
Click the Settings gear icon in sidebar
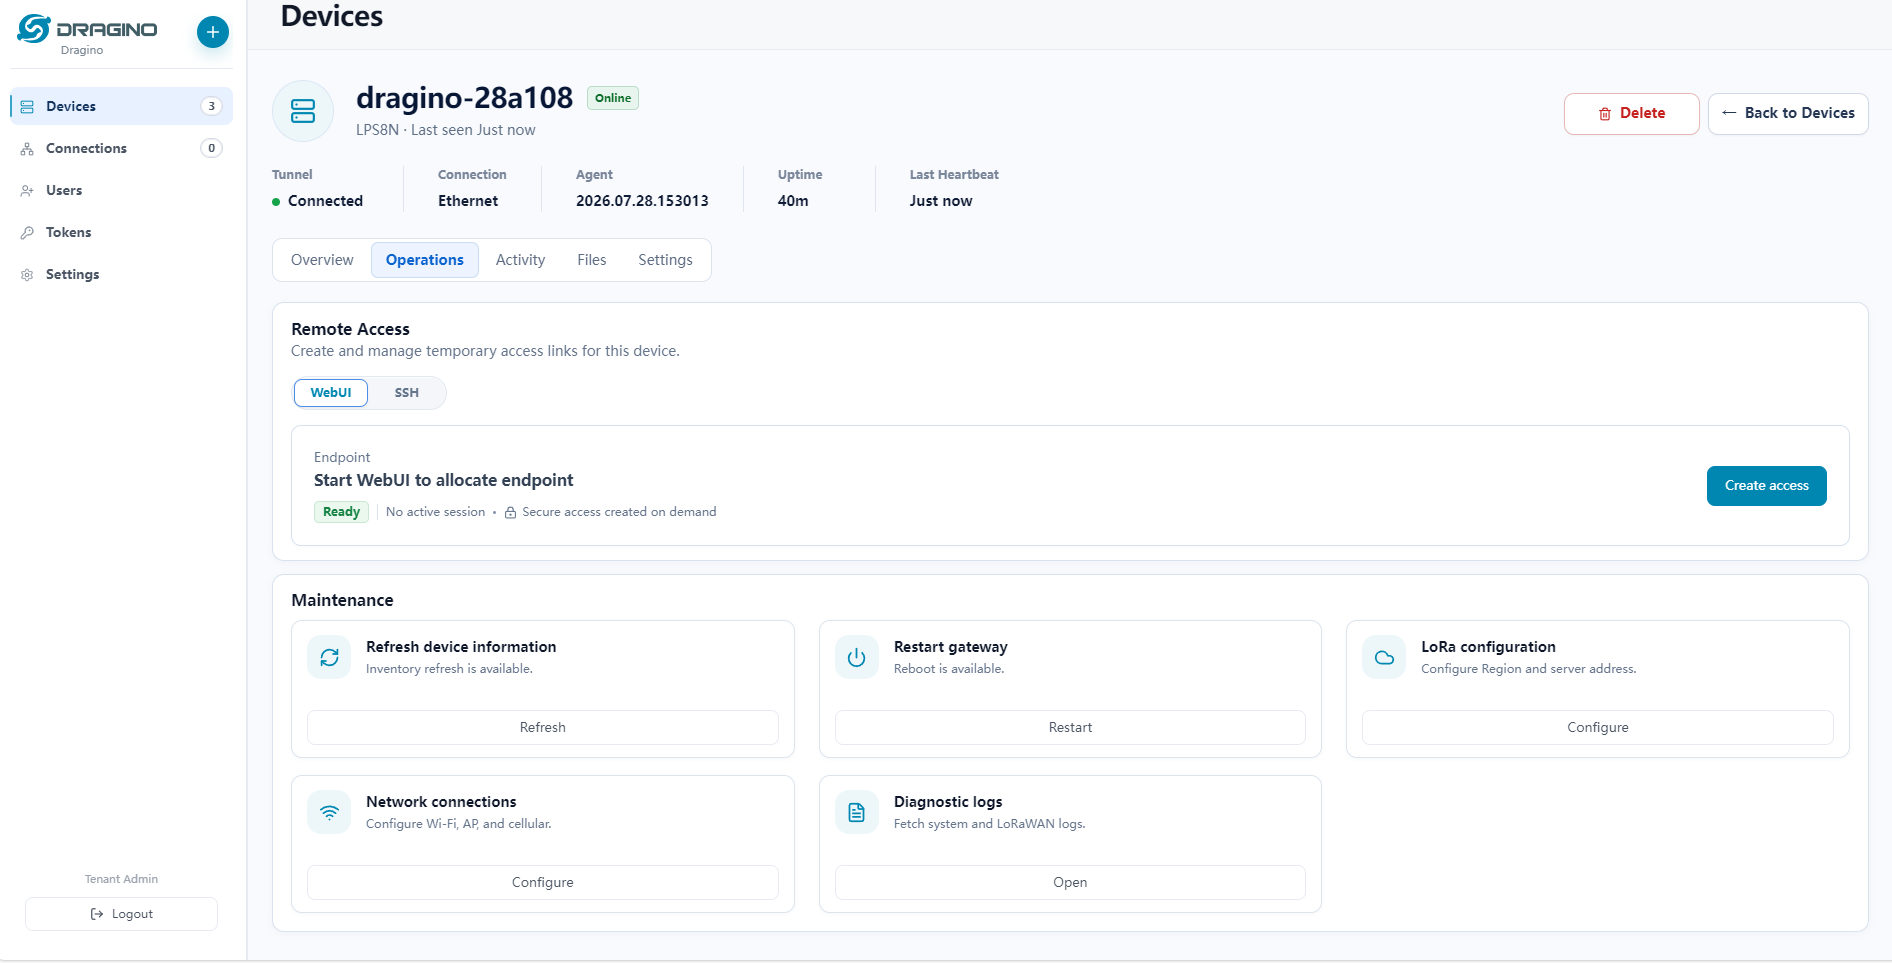click(27, 274)
